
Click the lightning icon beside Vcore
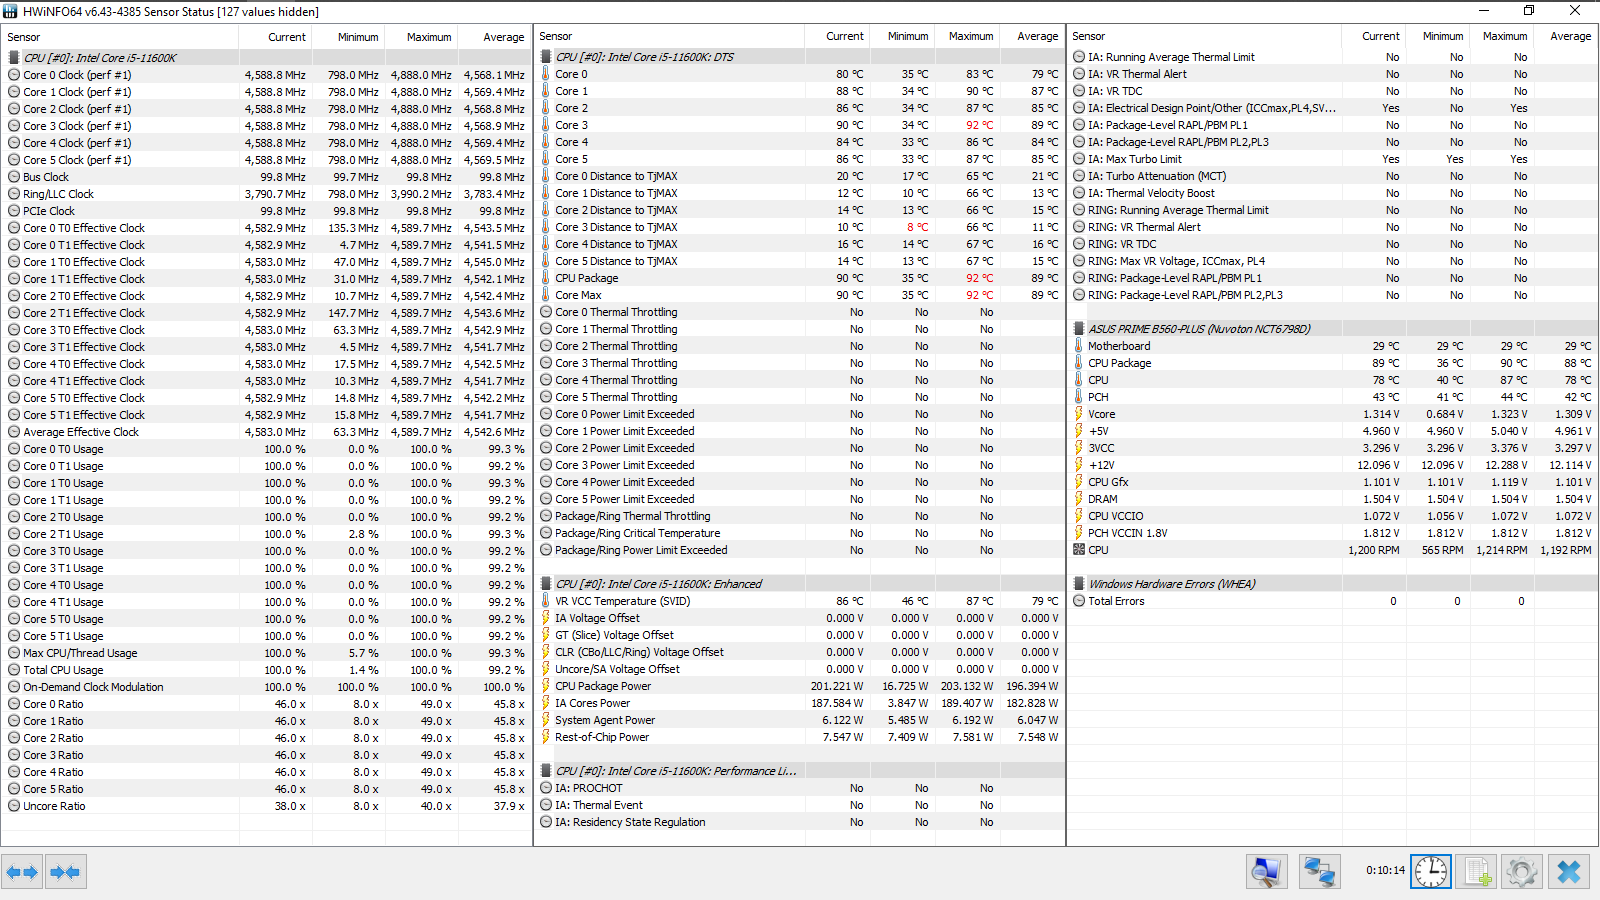(x=1079, y=414)
